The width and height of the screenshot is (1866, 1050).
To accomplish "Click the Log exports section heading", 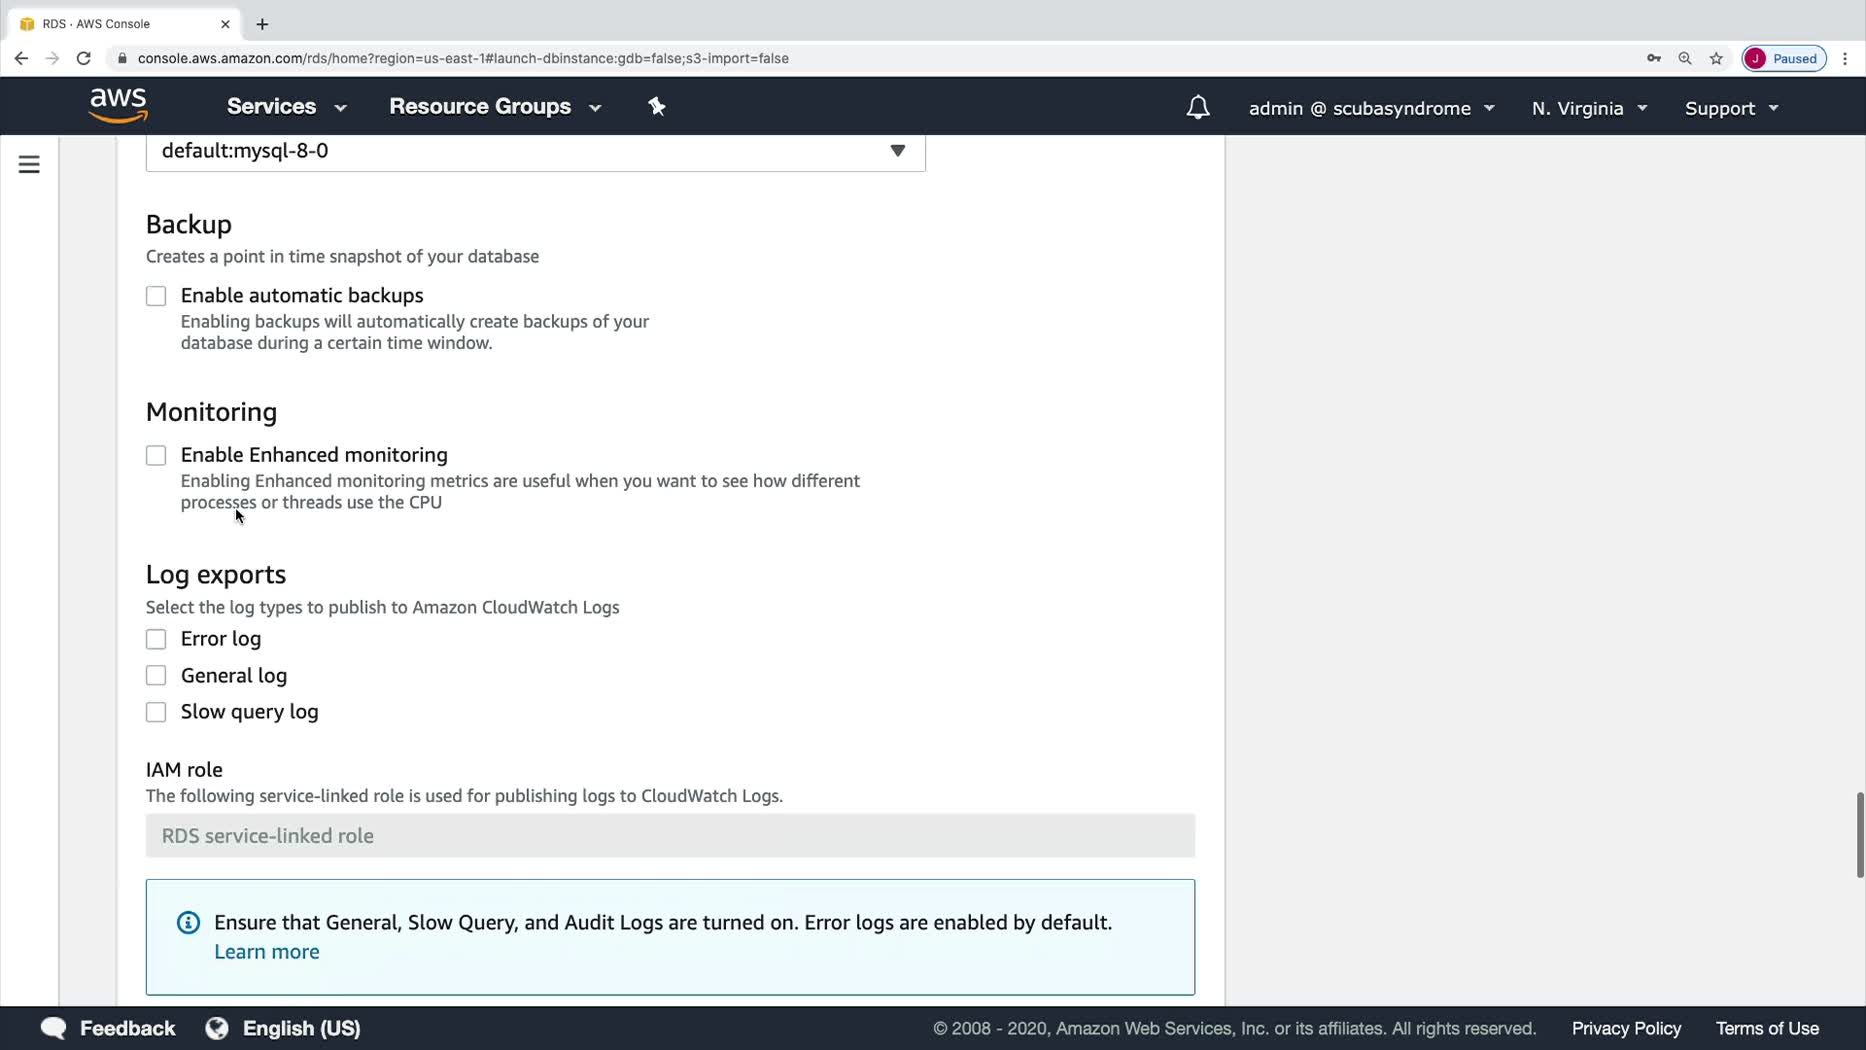I will (216, 574).
